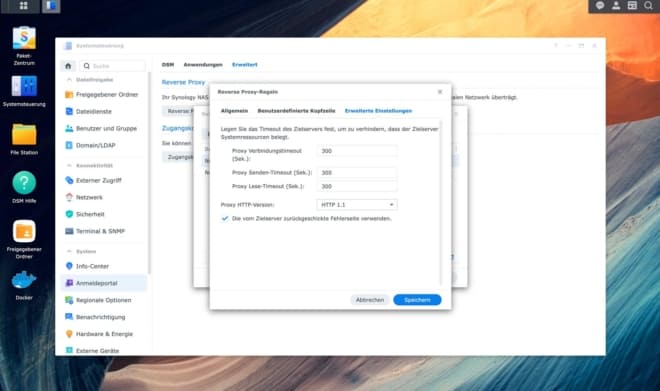
Task: Select Anmeldeportal in the sidebar
Action: (x=104, y=283)
